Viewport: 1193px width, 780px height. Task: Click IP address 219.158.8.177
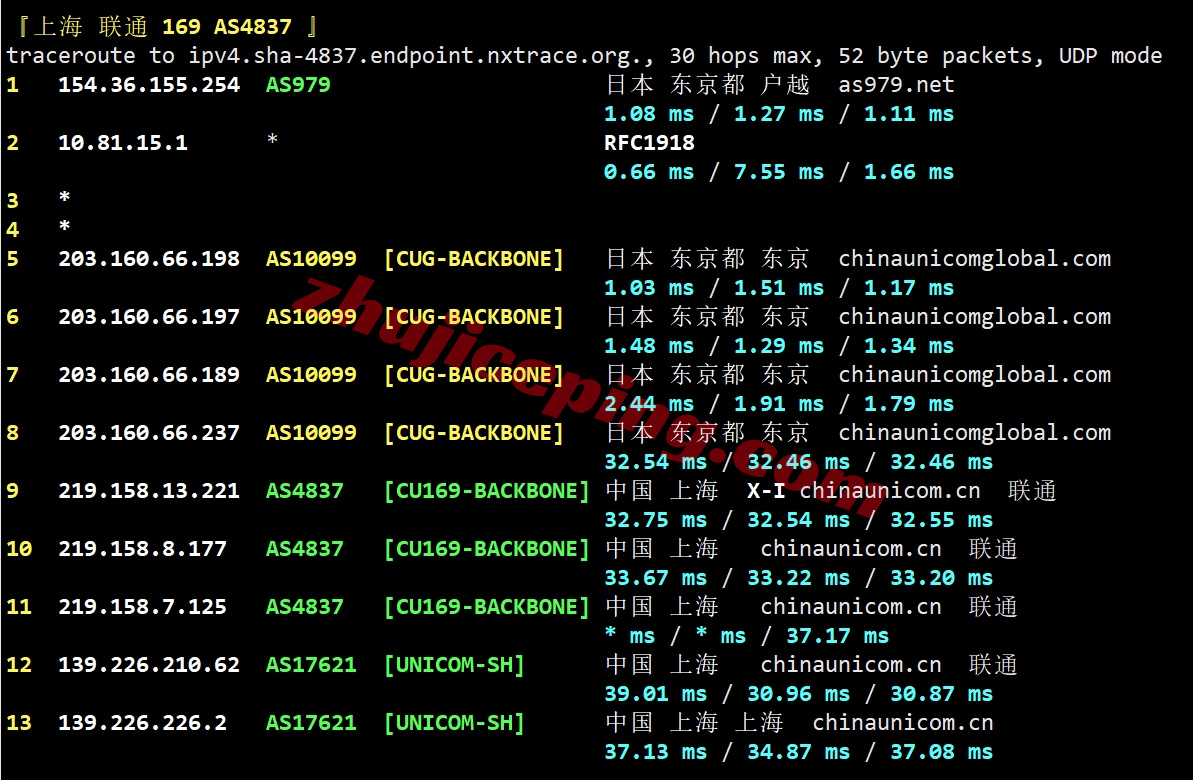[142, 549]
